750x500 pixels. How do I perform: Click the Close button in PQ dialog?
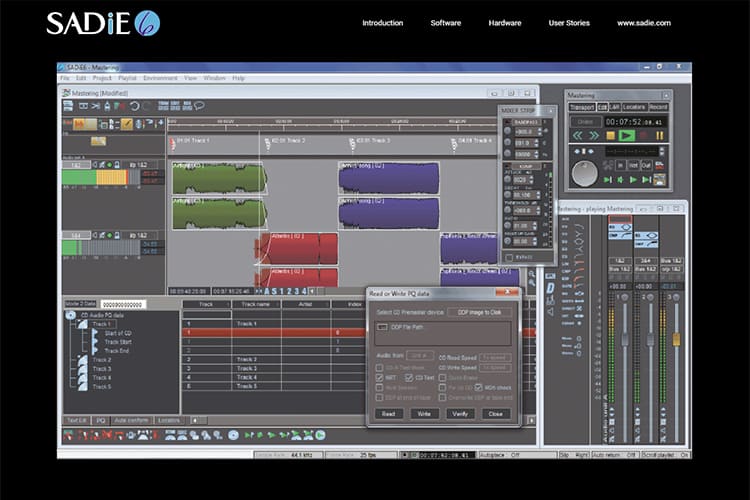496,414
